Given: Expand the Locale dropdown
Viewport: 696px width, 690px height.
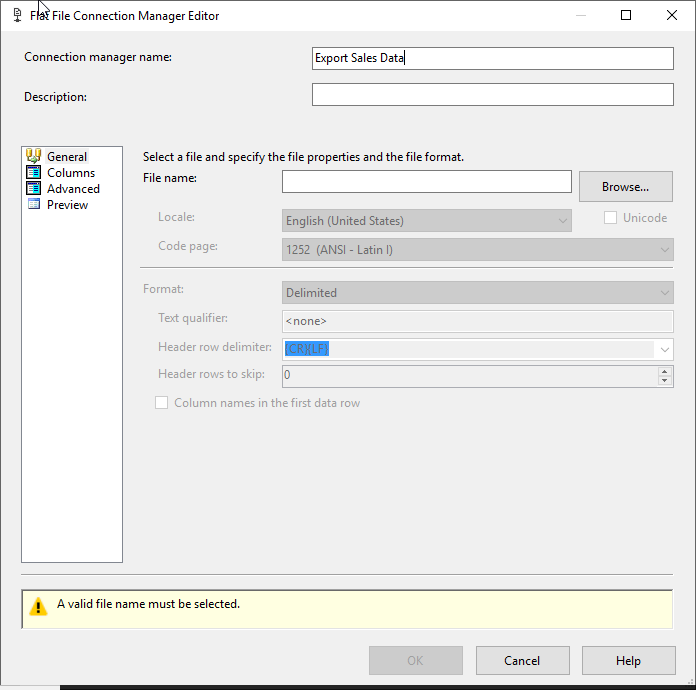Looking at the screenshot, I should coord(562,221).
